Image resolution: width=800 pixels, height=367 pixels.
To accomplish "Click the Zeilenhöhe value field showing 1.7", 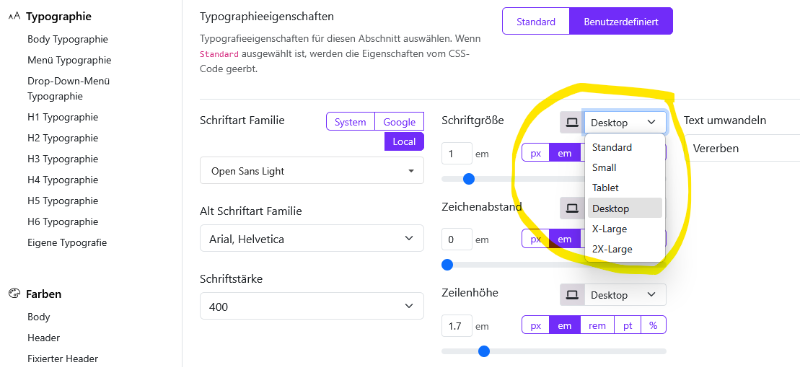I will pyautogui.click(x=457, y=325).
